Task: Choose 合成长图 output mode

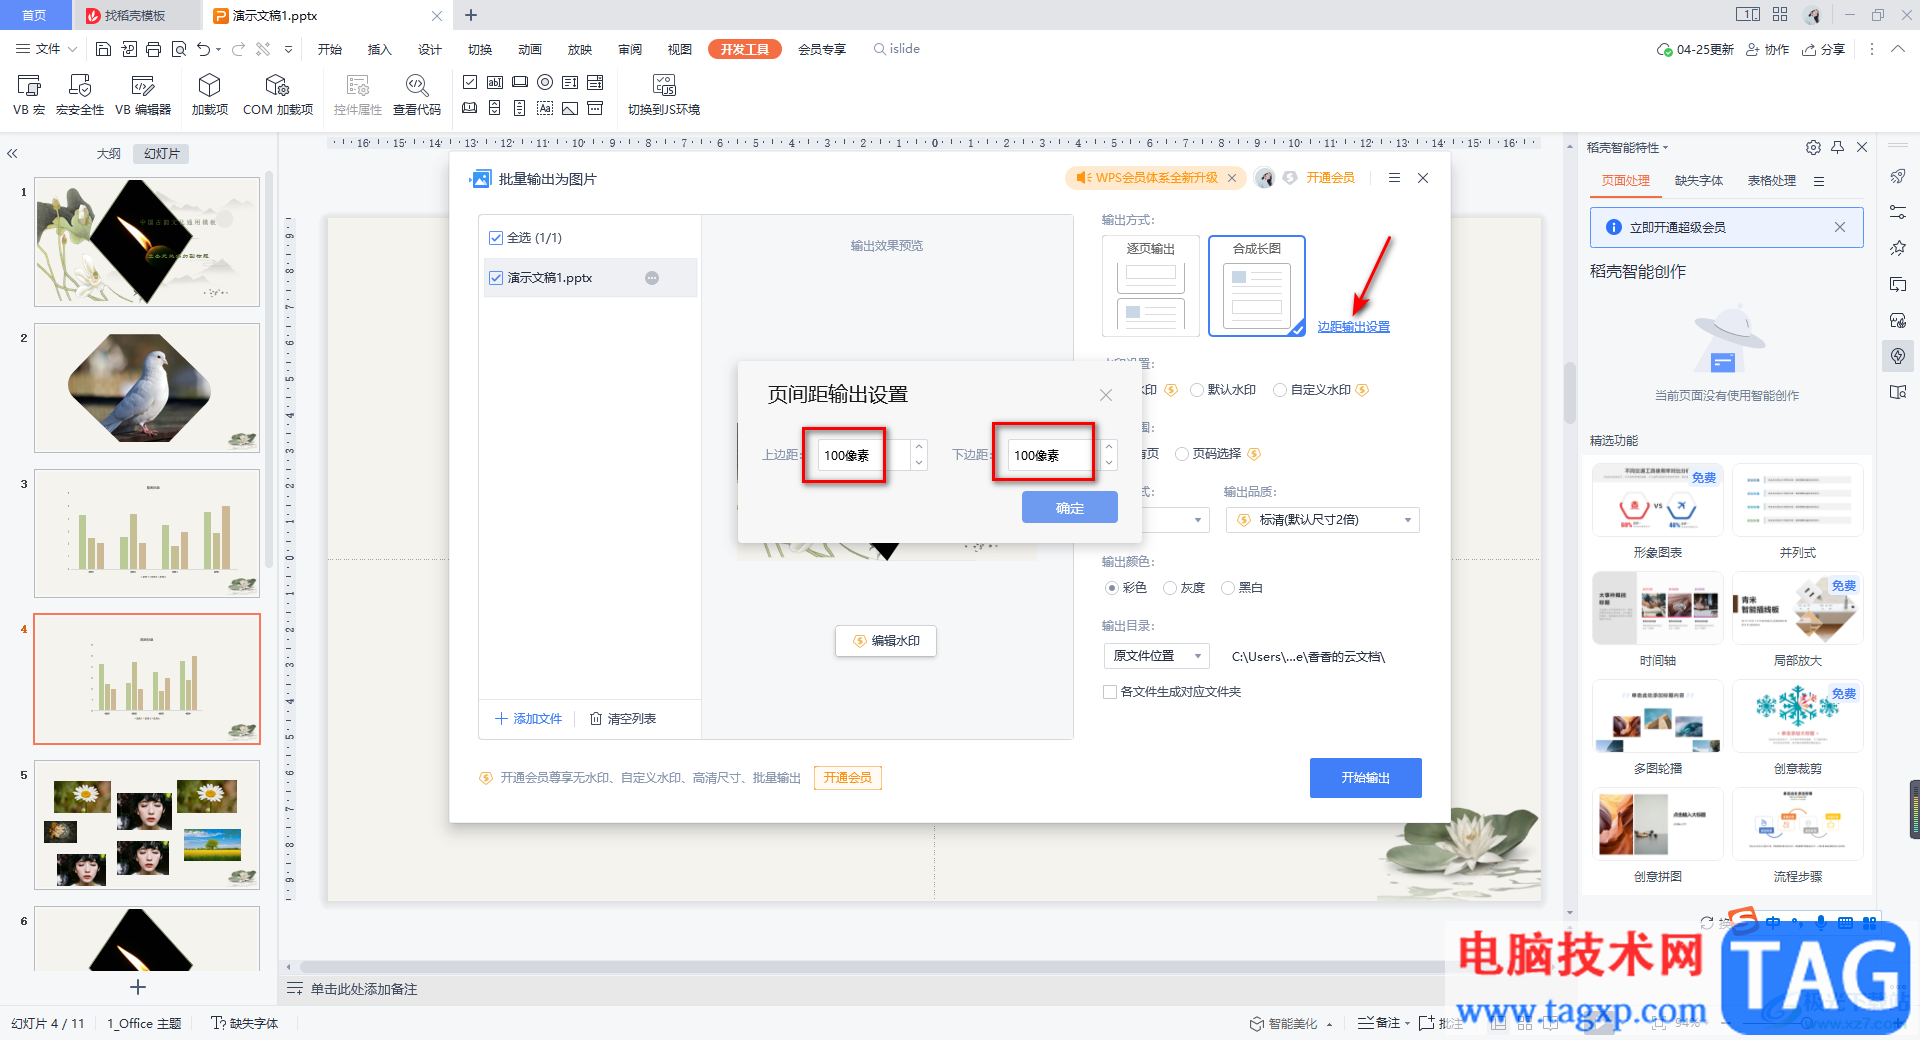Action: click(1257, 286)
